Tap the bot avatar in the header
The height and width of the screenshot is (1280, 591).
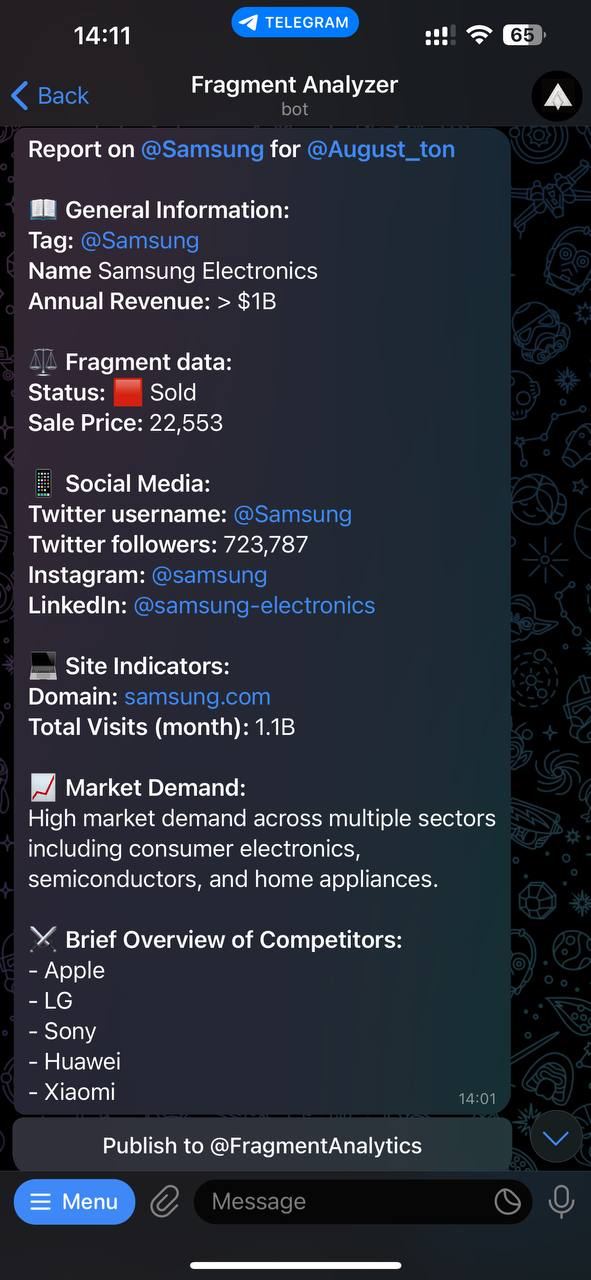click(x=558, y=96)
